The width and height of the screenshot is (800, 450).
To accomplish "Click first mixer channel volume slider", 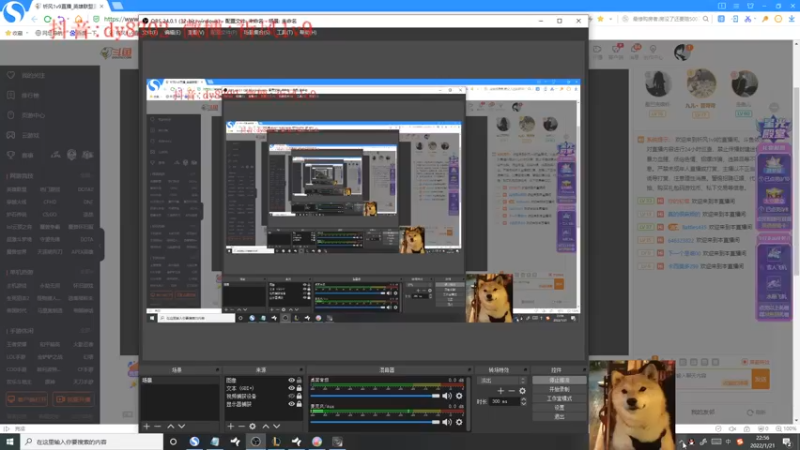I will (375, 396).
